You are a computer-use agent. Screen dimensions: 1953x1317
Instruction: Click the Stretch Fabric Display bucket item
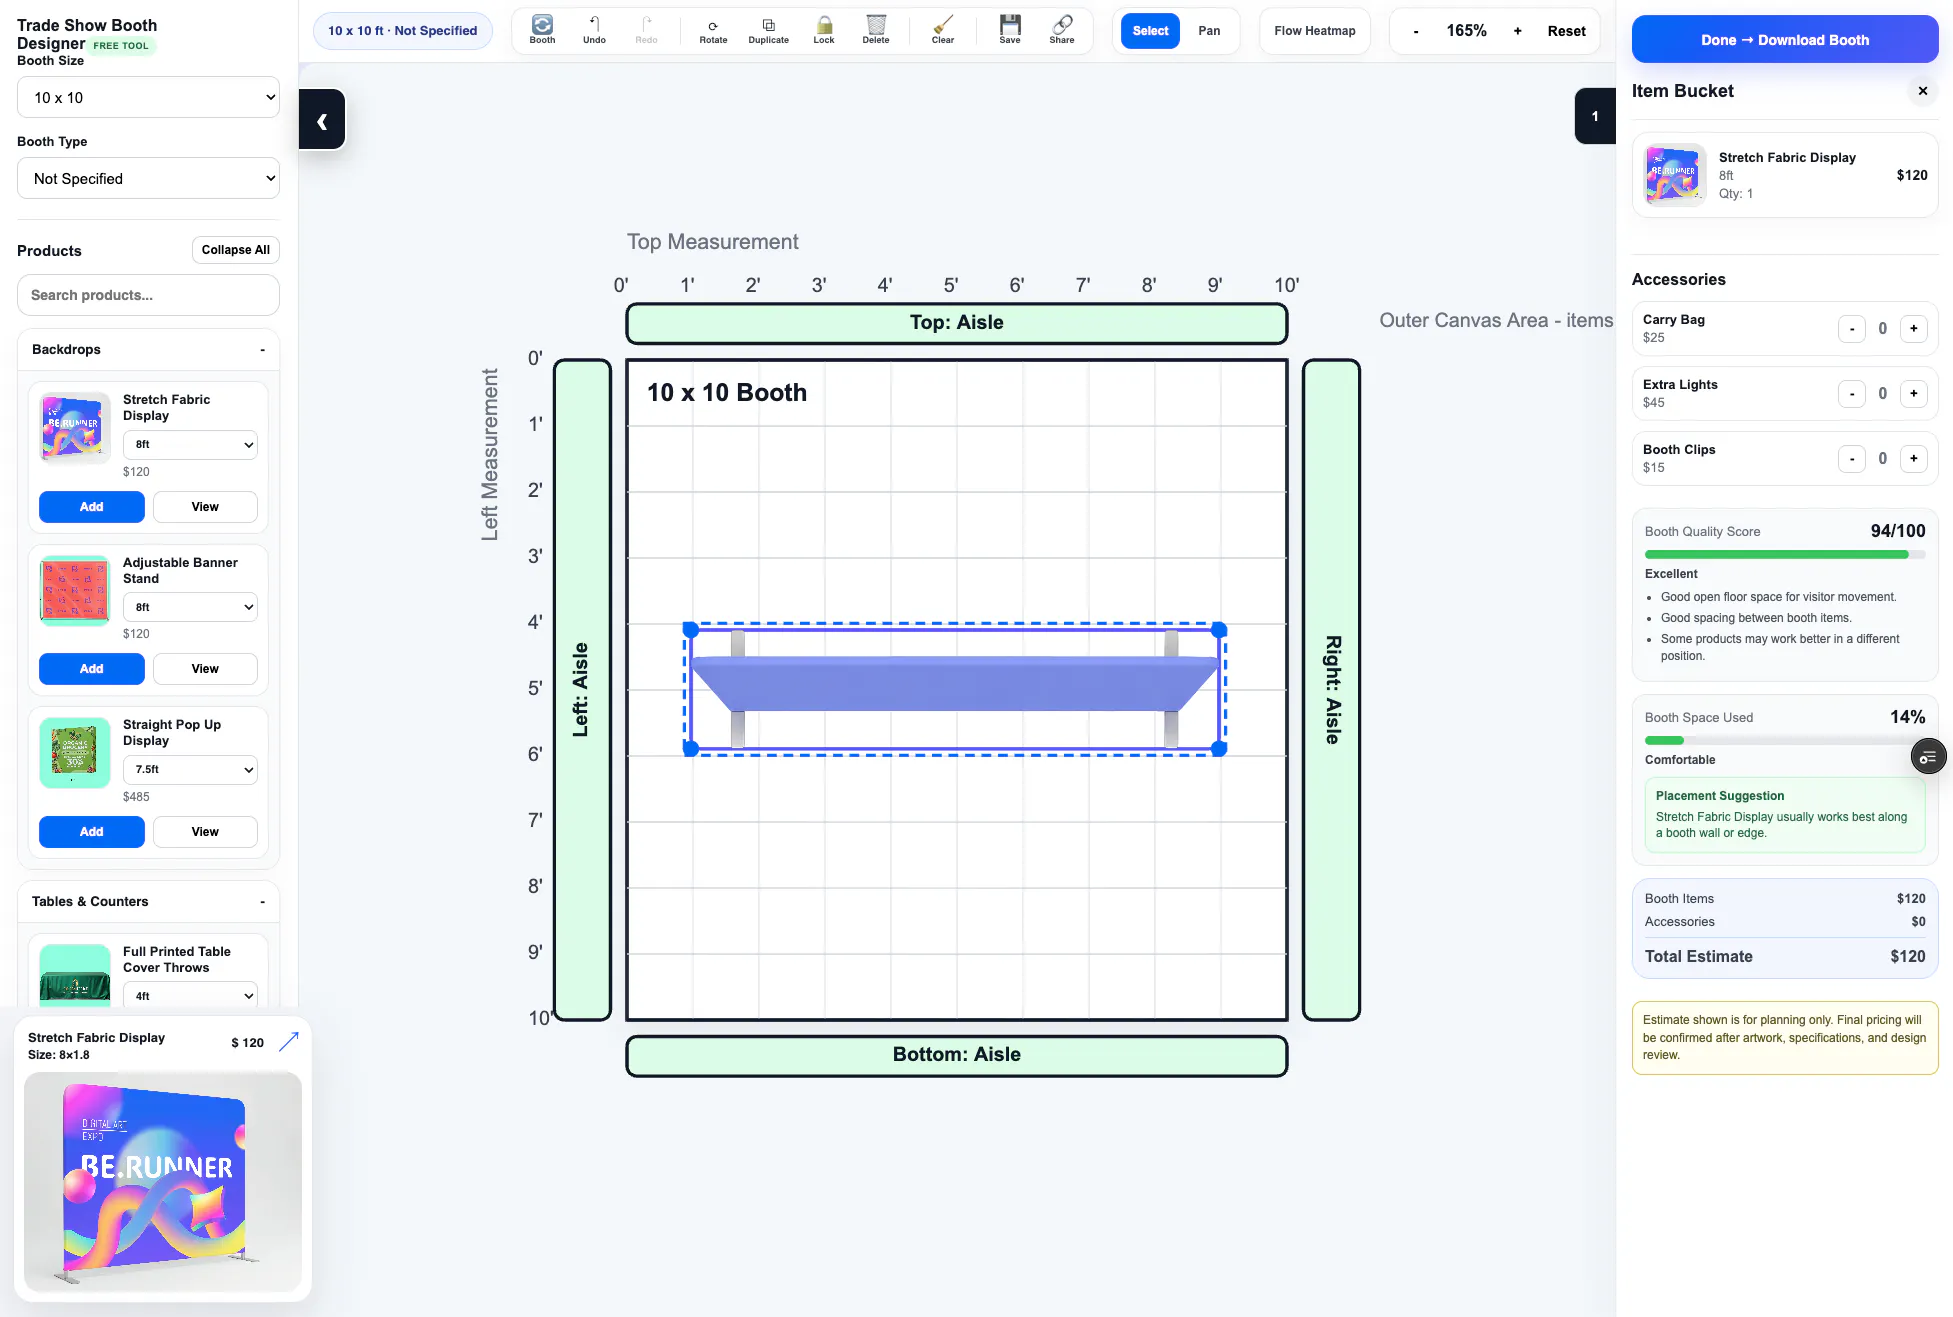point(1785,175)
